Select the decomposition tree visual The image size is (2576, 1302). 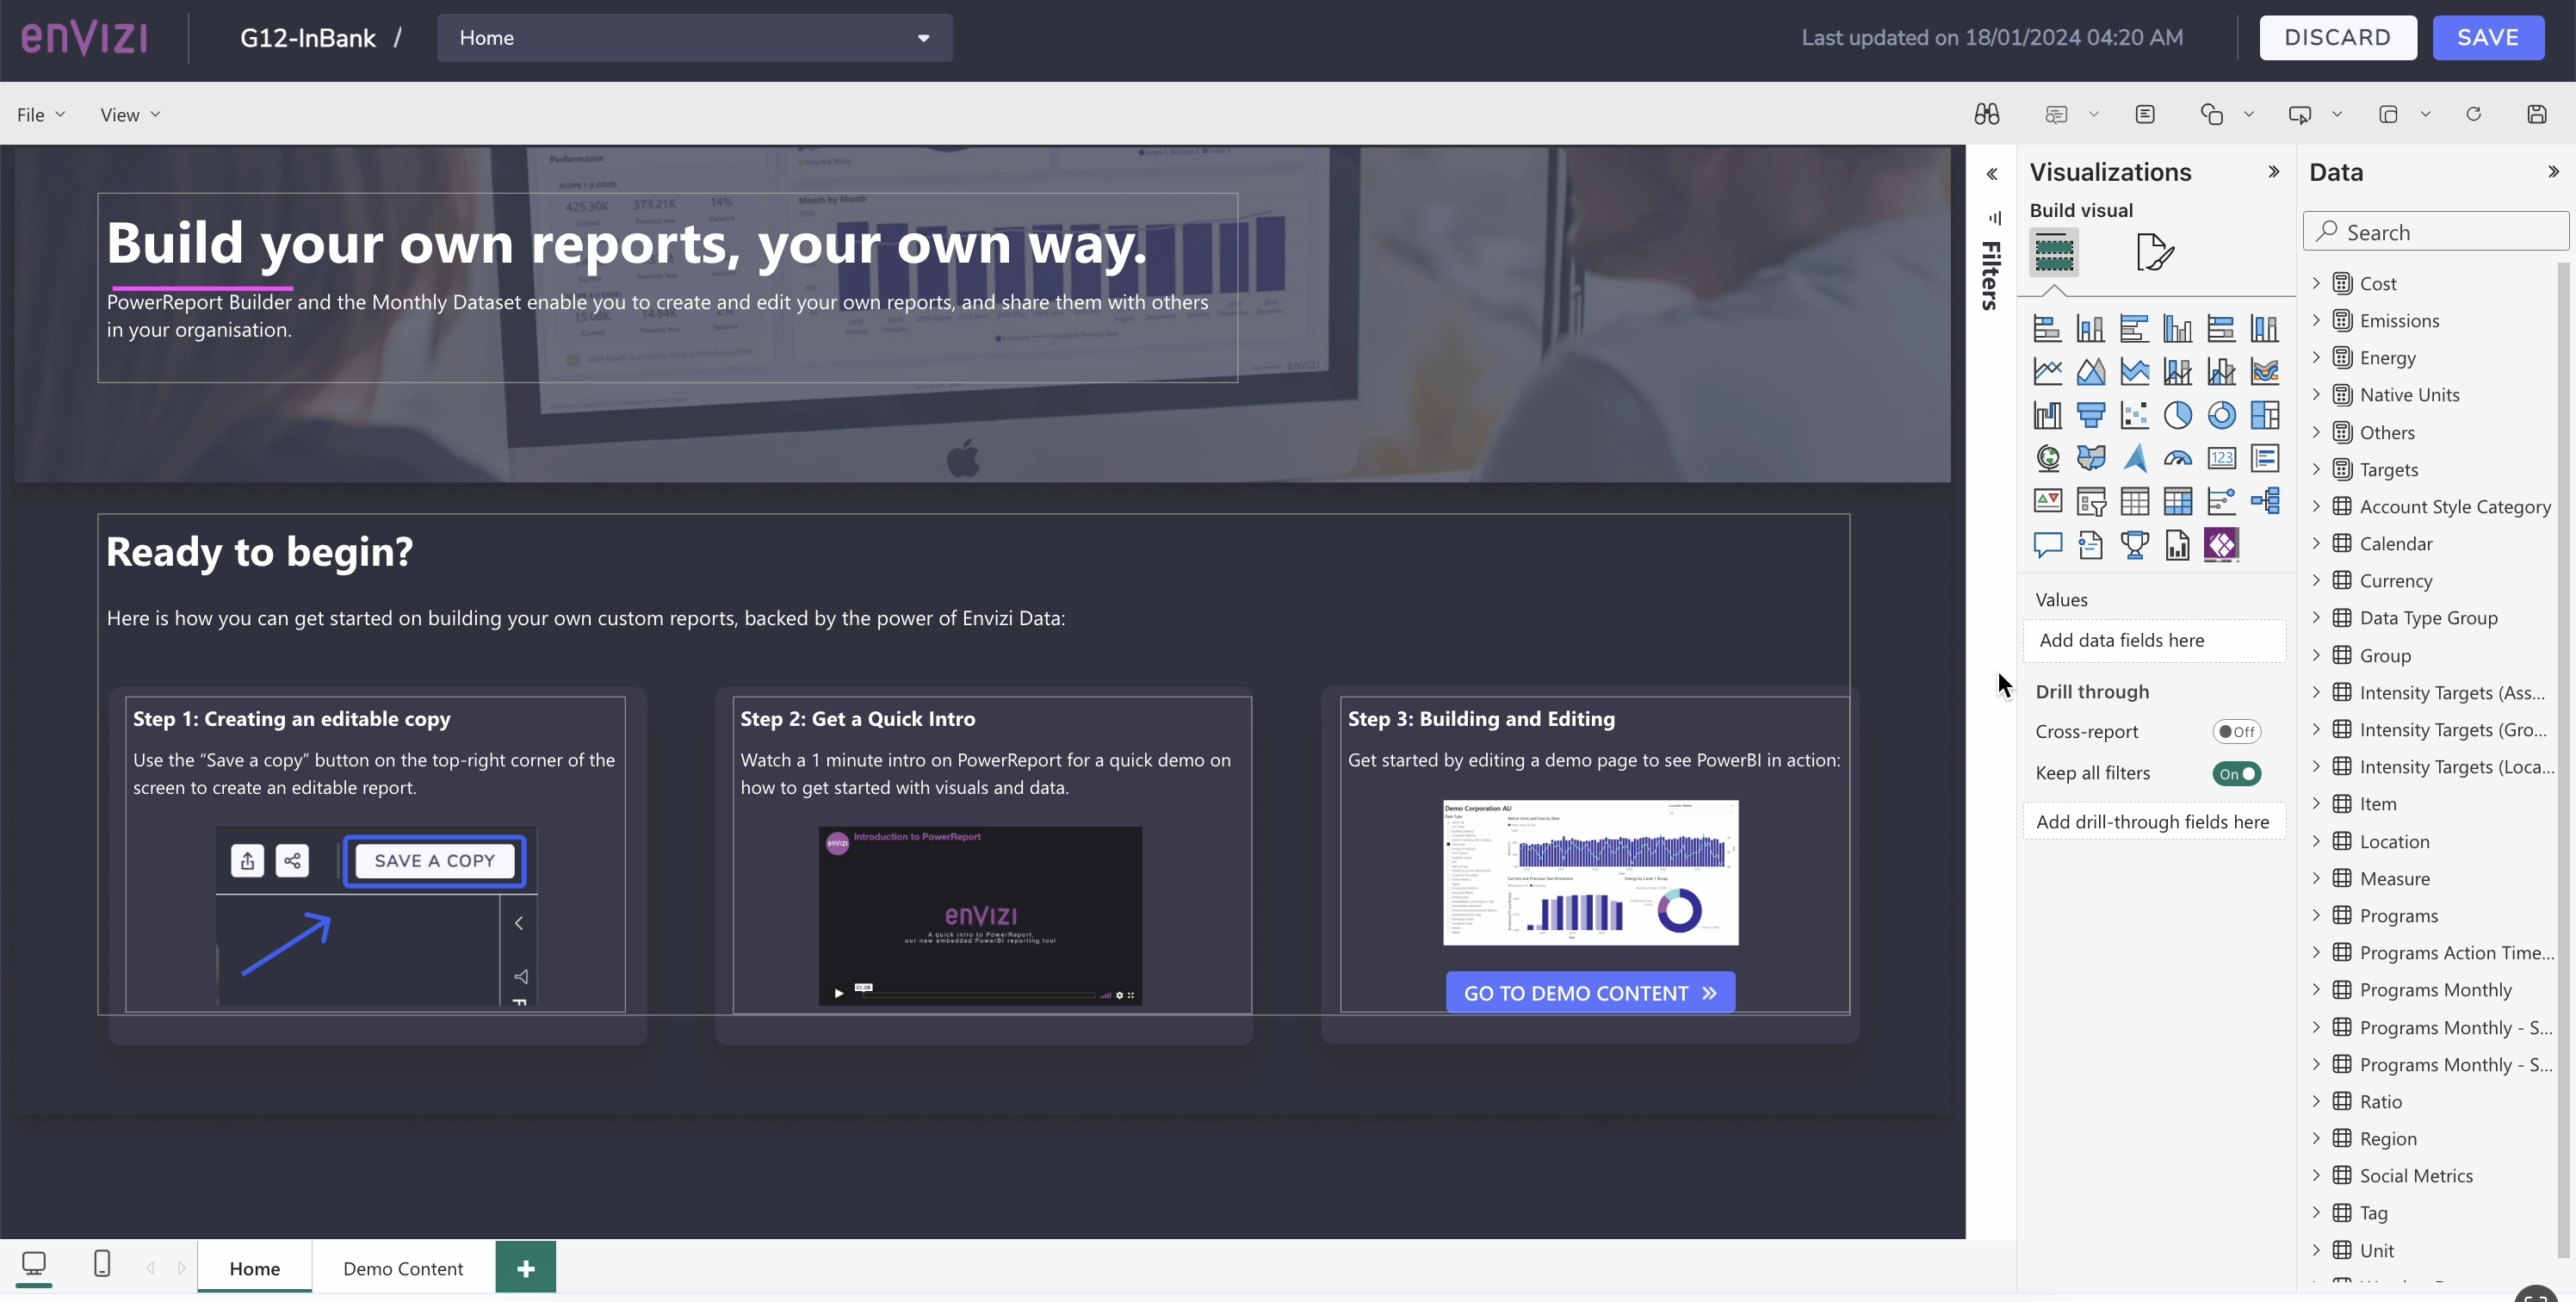pos(2264,501)
